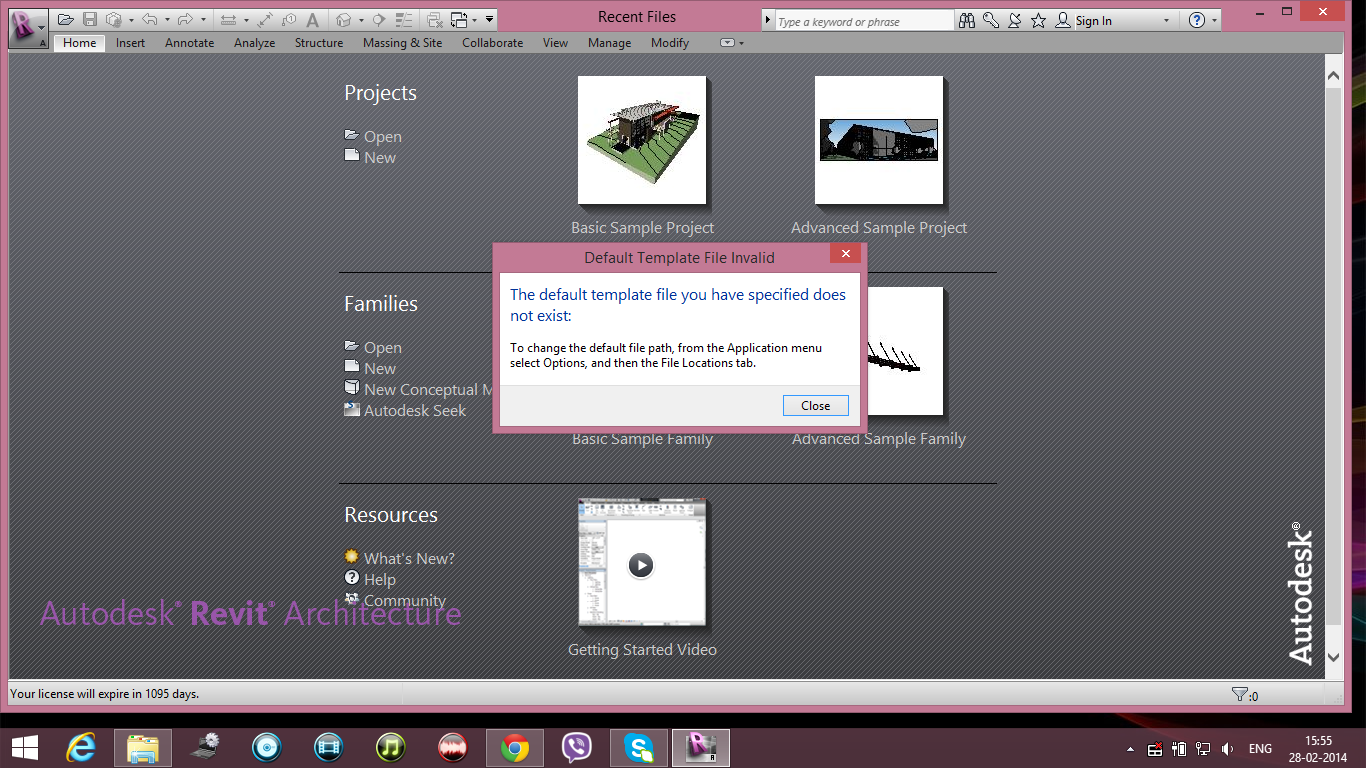The image size is (1366, 768).
Task: Expand the 3D View dropdown arrow
Action: click(x=361, y=20)
